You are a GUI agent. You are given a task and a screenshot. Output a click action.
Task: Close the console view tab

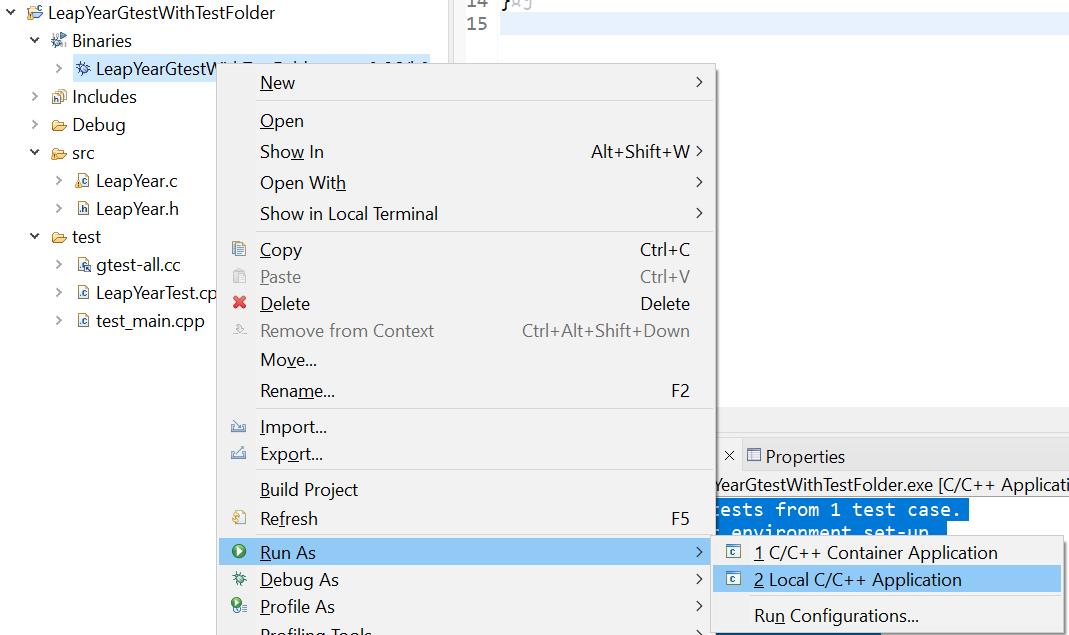[729, 456]
